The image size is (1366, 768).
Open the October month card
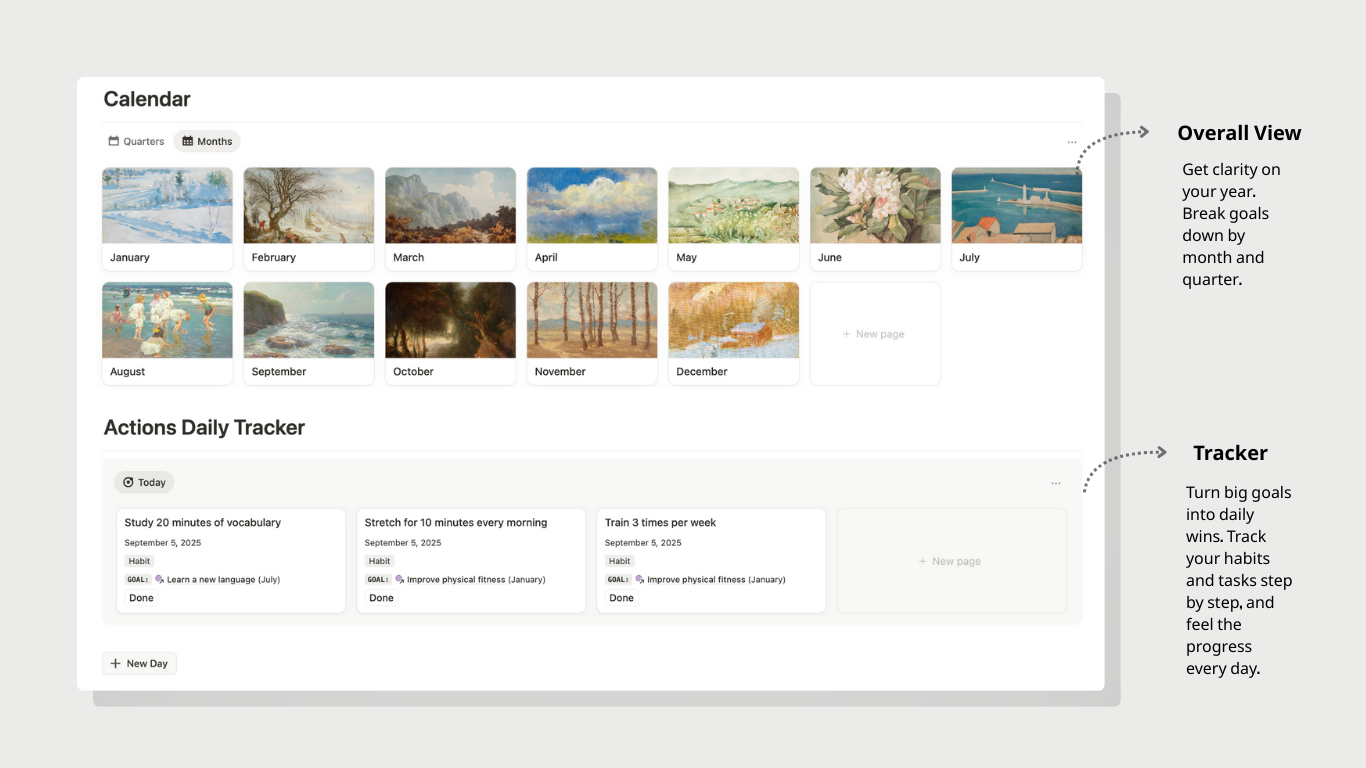(450, 333)
